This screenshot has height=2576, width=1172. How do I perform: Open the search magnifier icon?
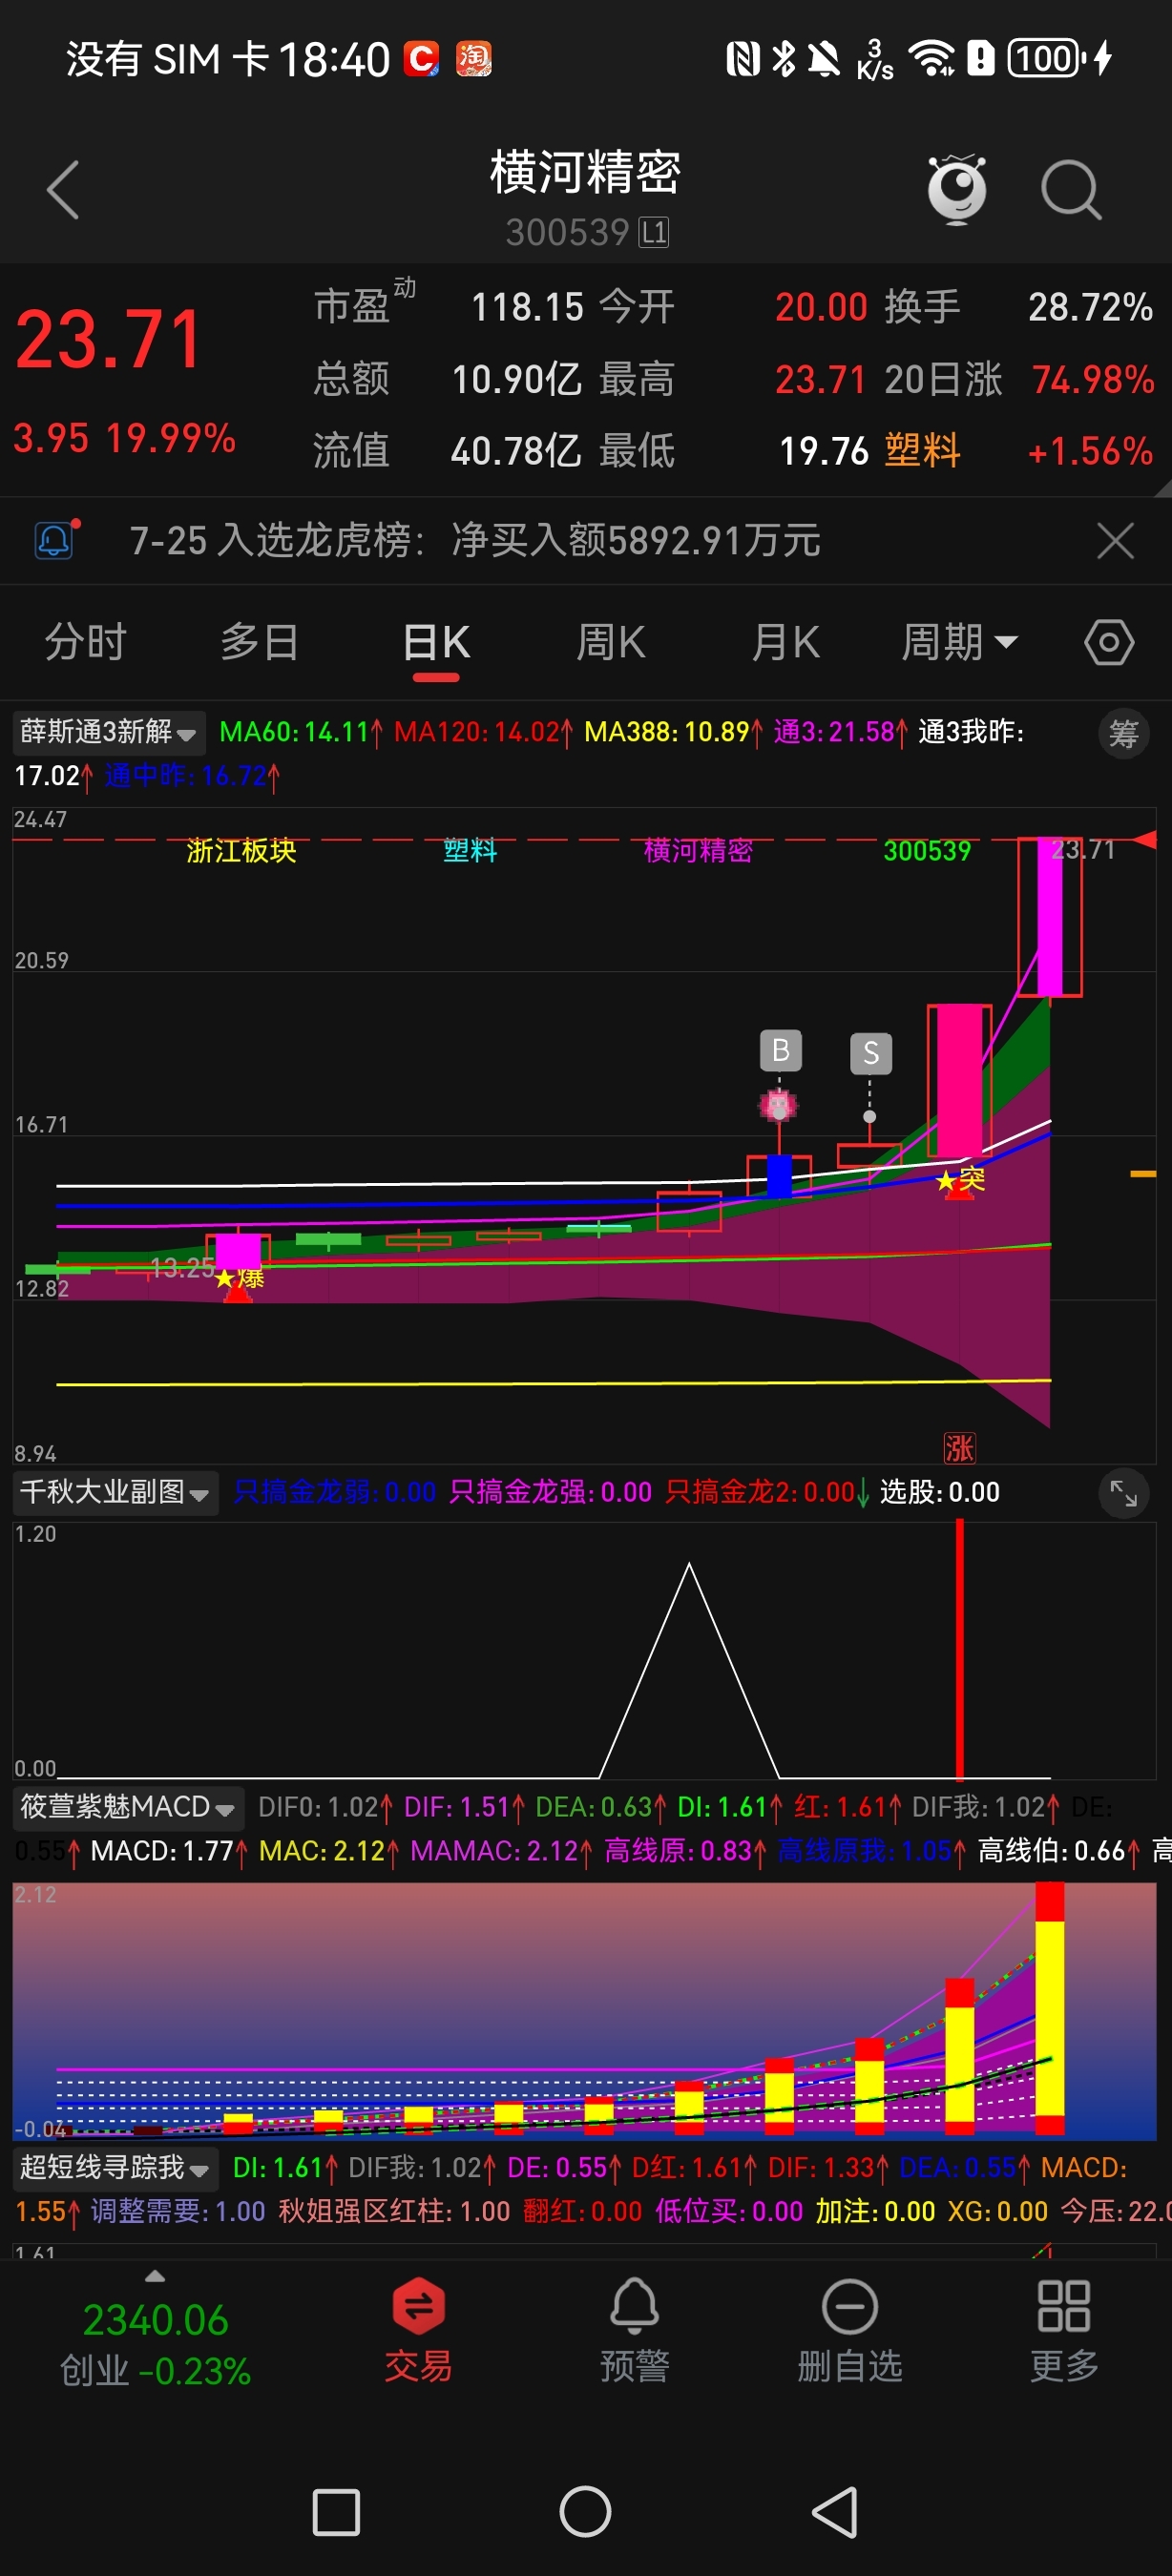1071,189
